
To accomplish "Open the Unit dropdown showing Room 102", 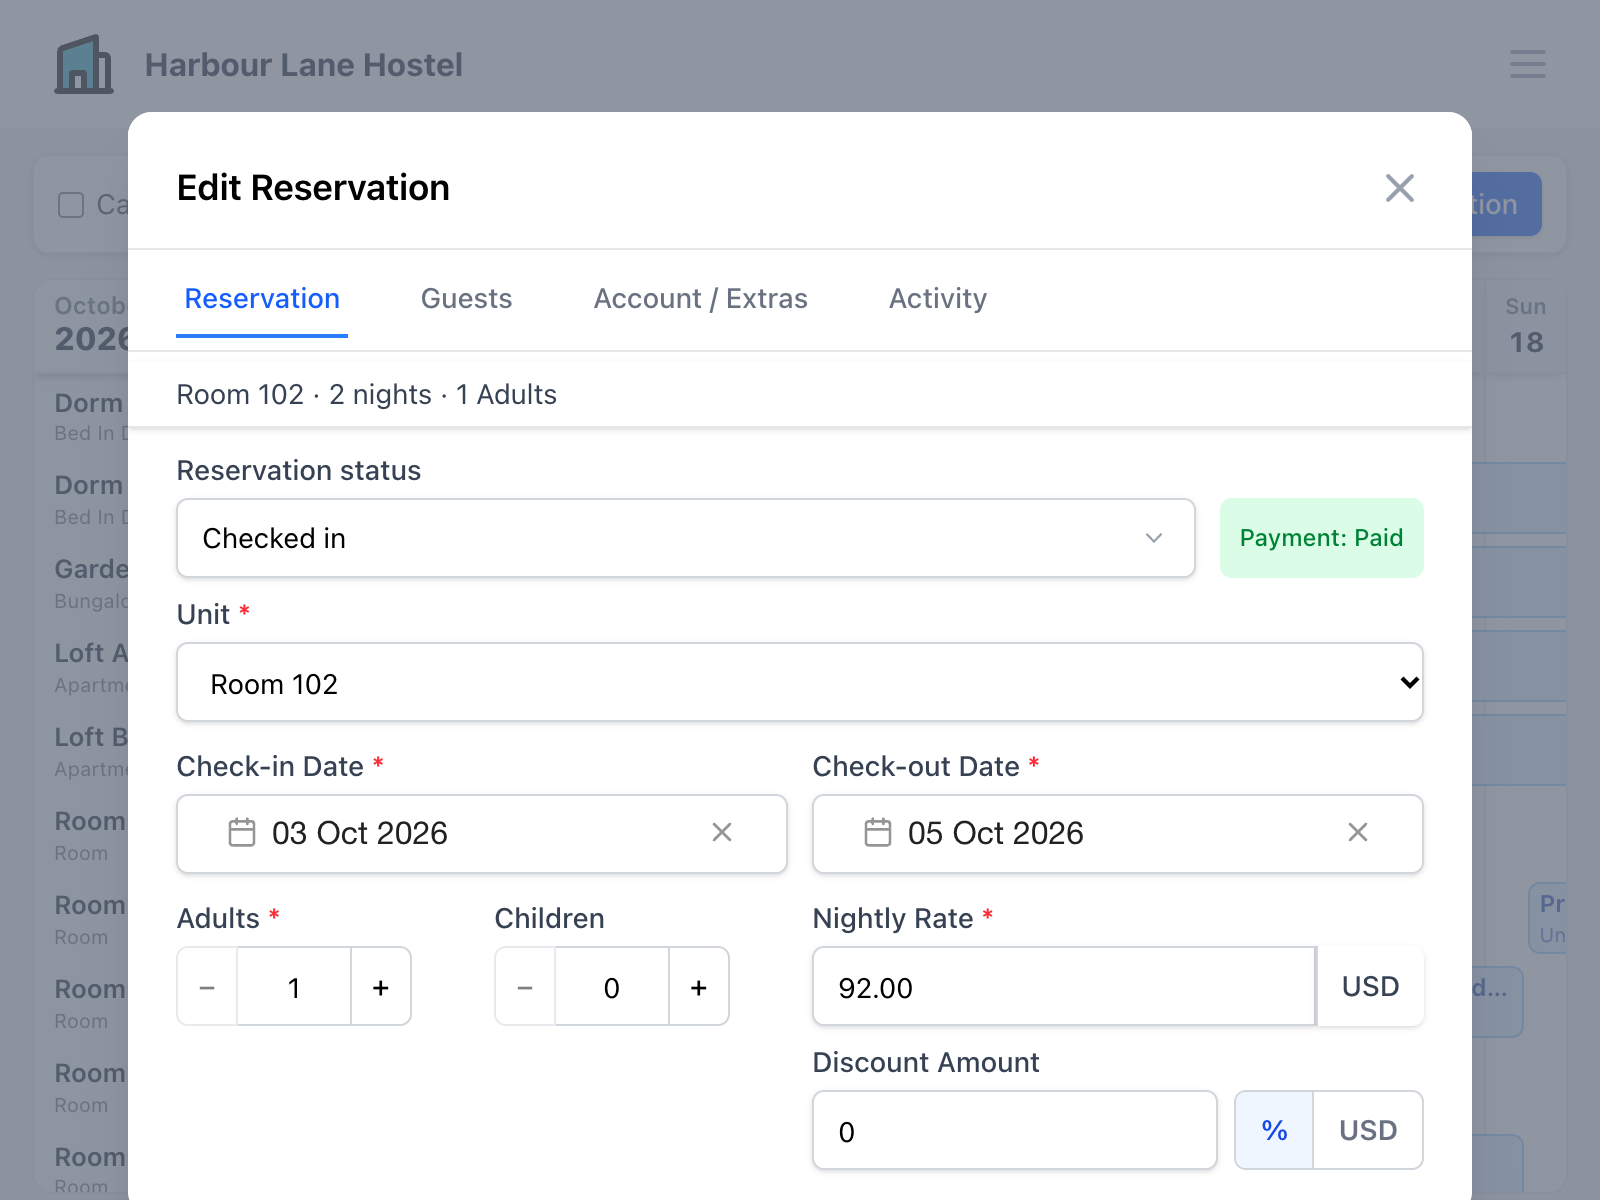I will pyautogui.click(x=800, y=682).
